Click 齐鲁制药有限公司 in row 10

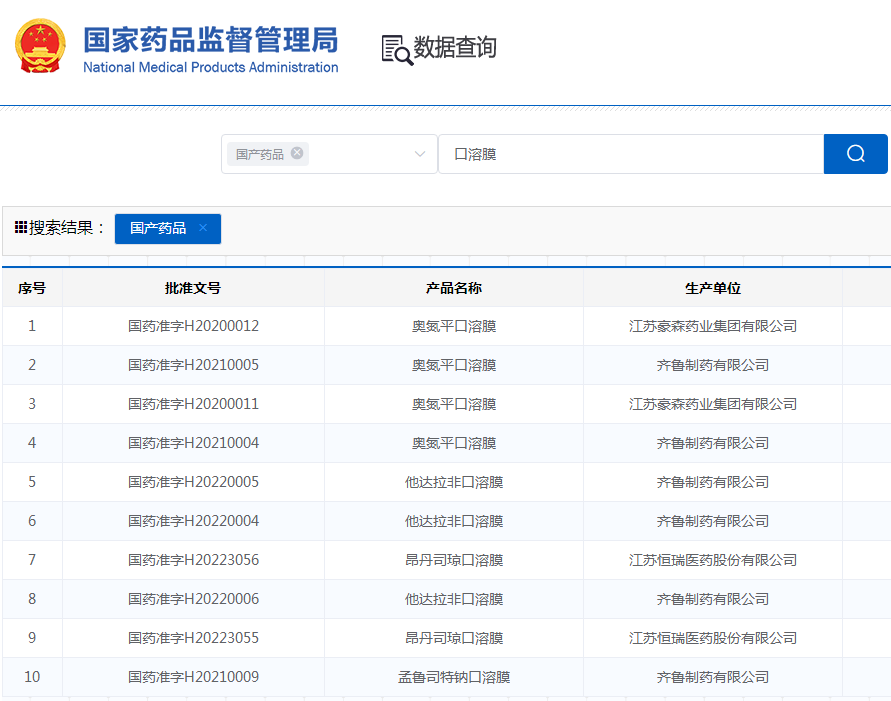click(x=713, y=677)
